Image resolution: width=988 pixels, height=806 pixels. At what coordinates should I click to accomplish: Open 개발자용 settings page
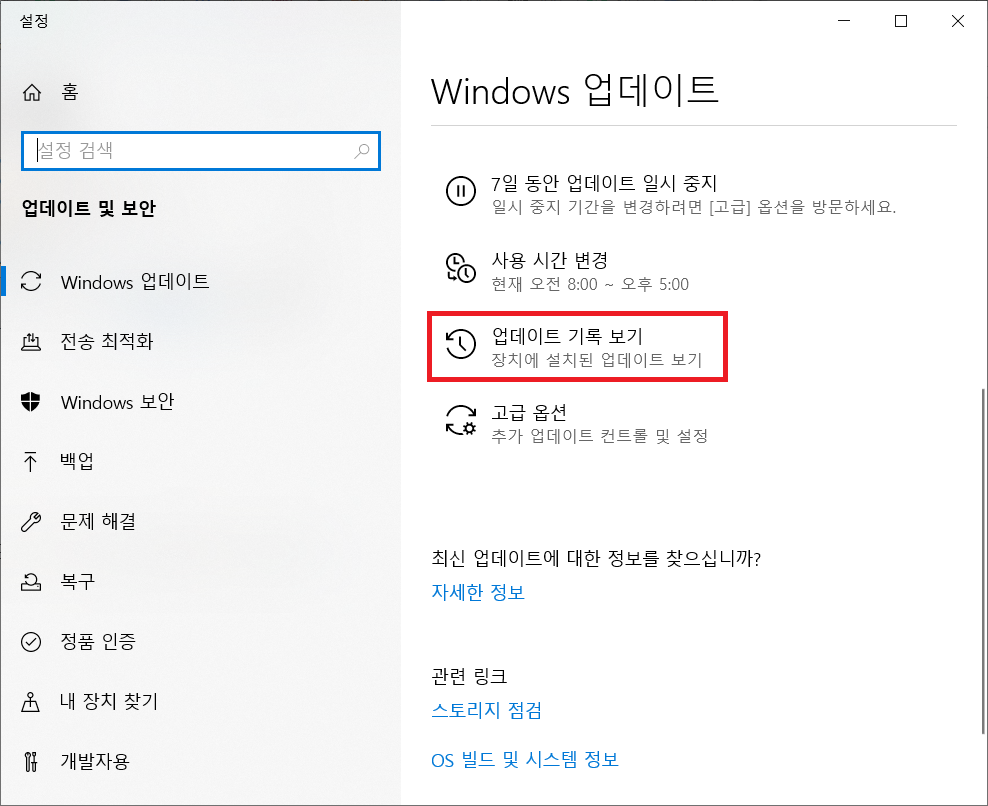pyautogui.click(x=200, y=761)
